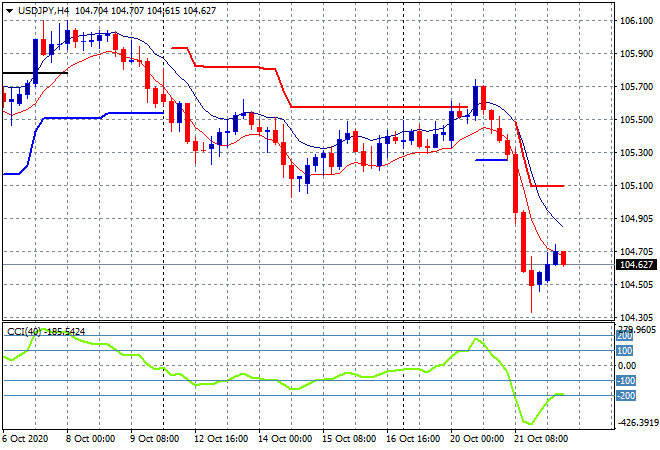Click the CCI(40) -185.5424 indicator label
Image resolution: width=660 pixels, height=450 pixels.
click(46, 332)
